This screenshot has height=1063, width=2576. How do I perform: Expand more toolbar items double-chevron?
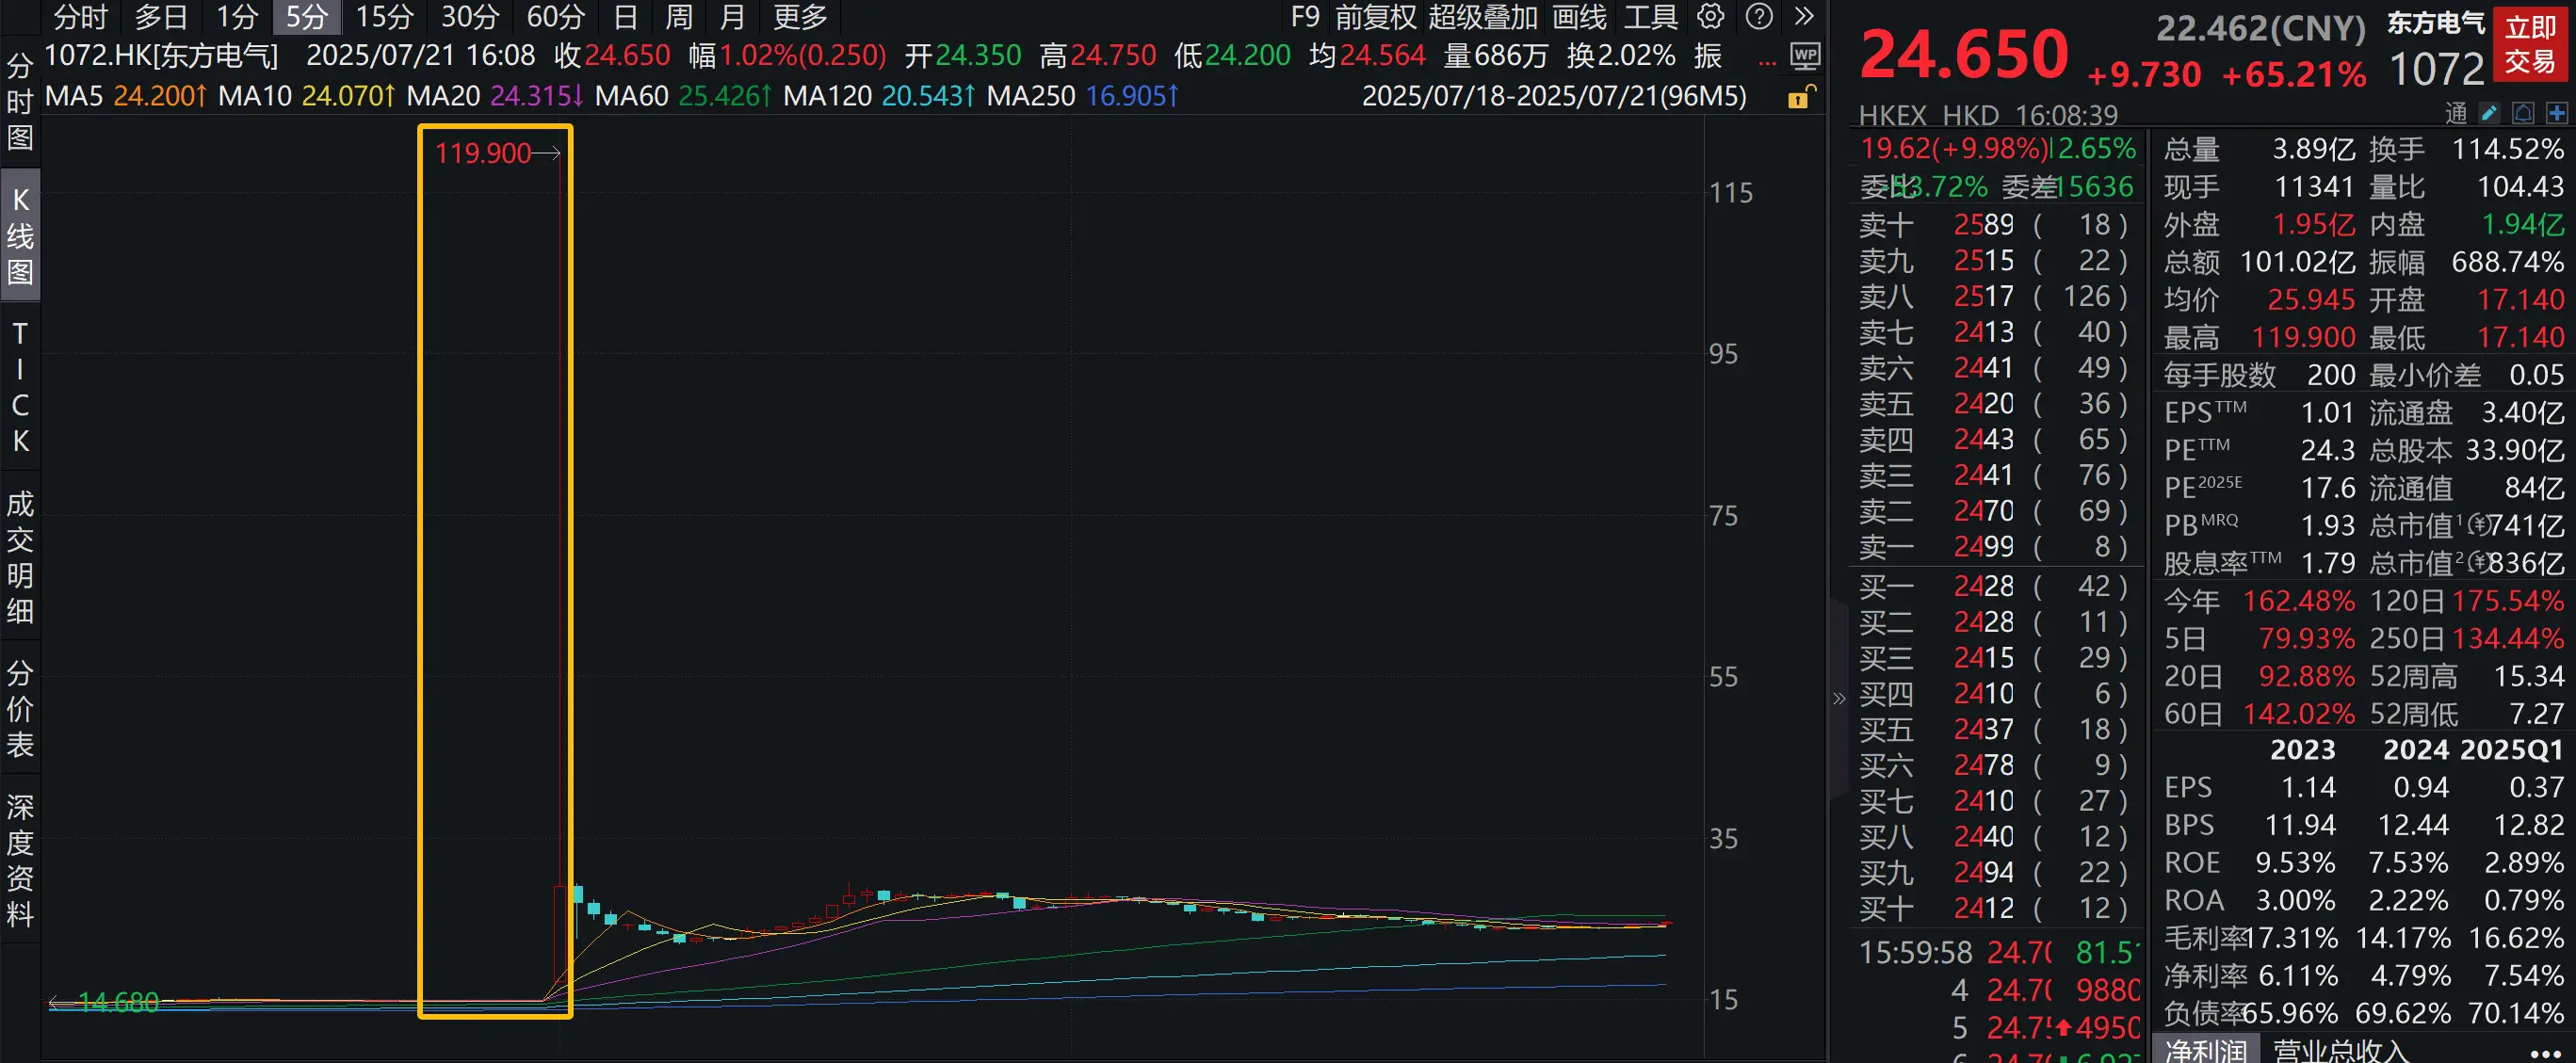[1804, 16]
